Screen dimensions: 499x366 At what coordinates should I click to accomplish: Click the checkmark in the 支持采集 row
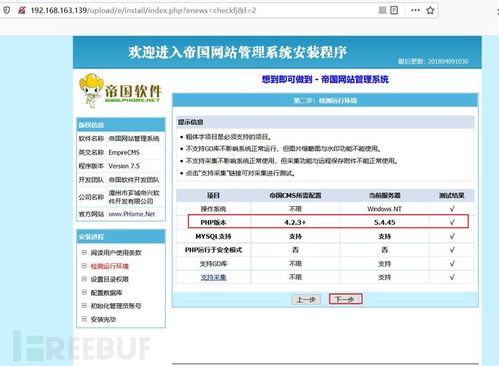click(452, 277)
